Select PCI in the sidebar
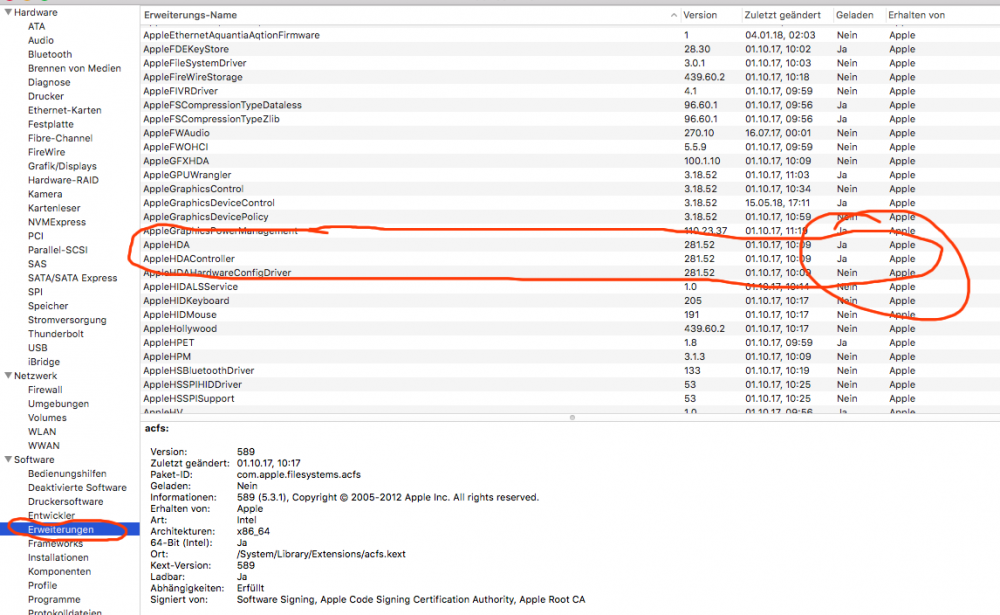1000x615 pixels. (35, 236)
